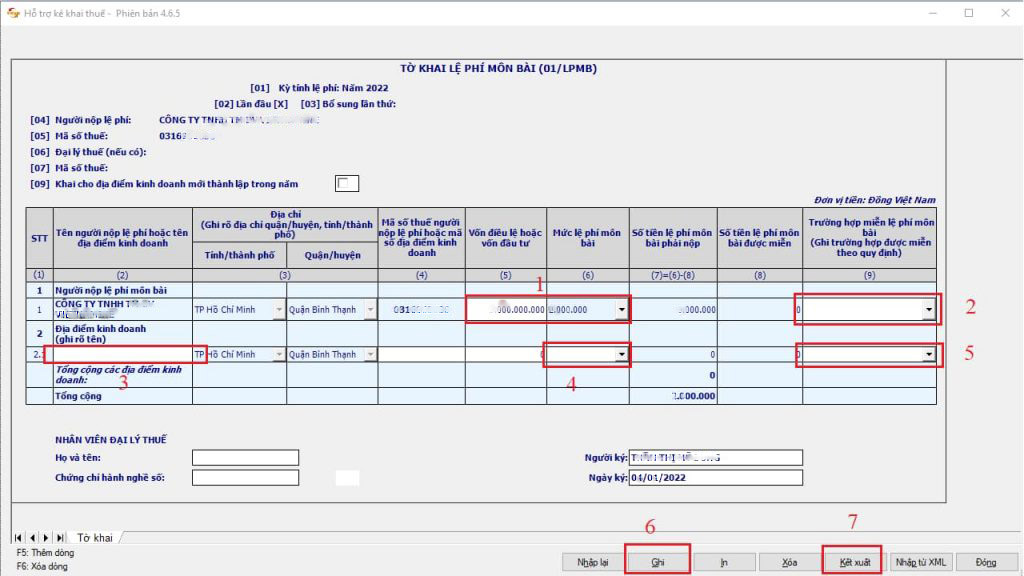Open Quận/huyện dropdown in business location row
Image resolution: width=1024 pixels, height=576 pixels.
coord(371,354)
